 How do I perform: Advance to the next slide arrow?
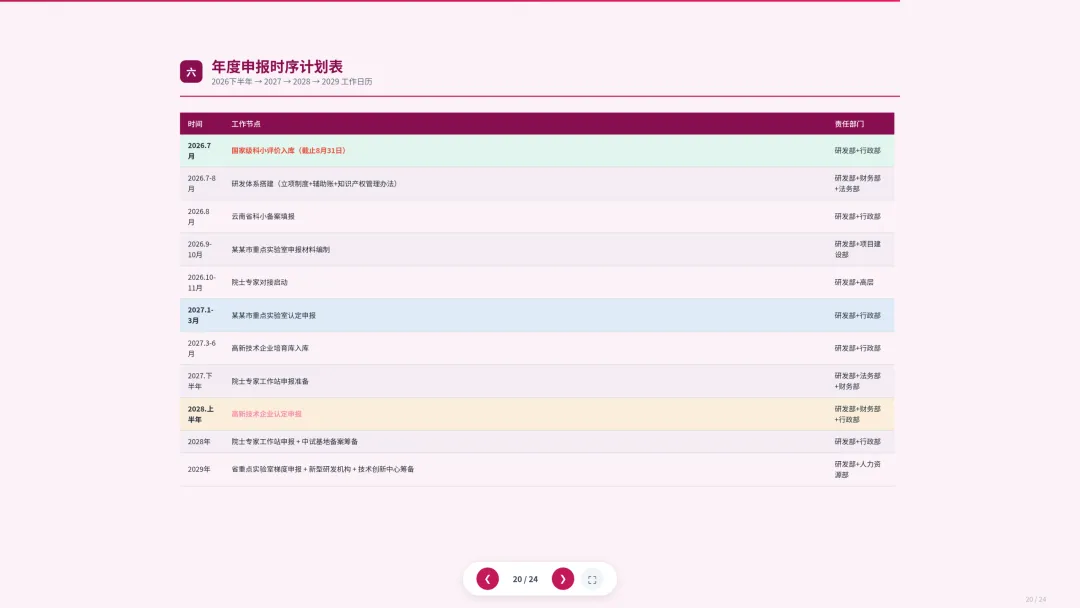[563, 579]
